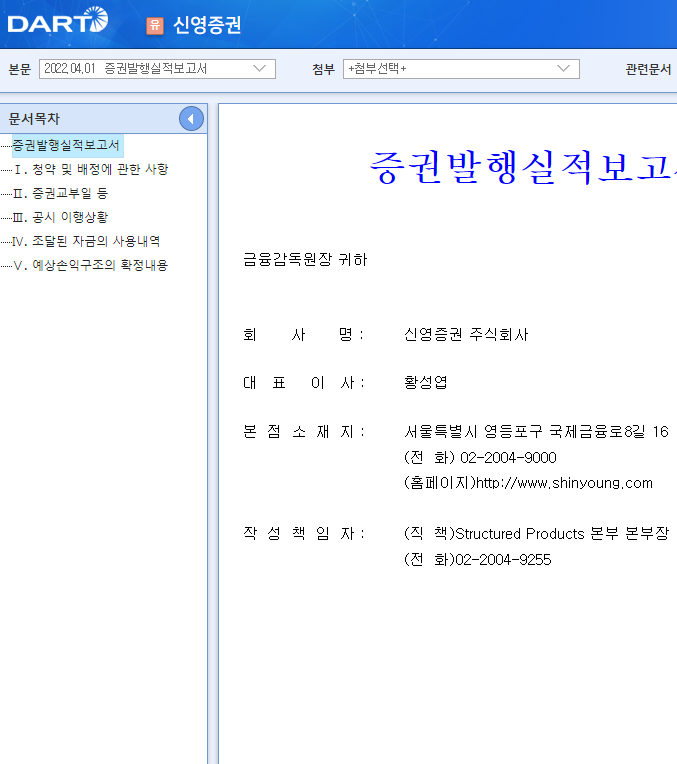Click the address 서울특별시 영등포구 국제금융로8길 16
The image size is (677, 764).
pos(536,431)
